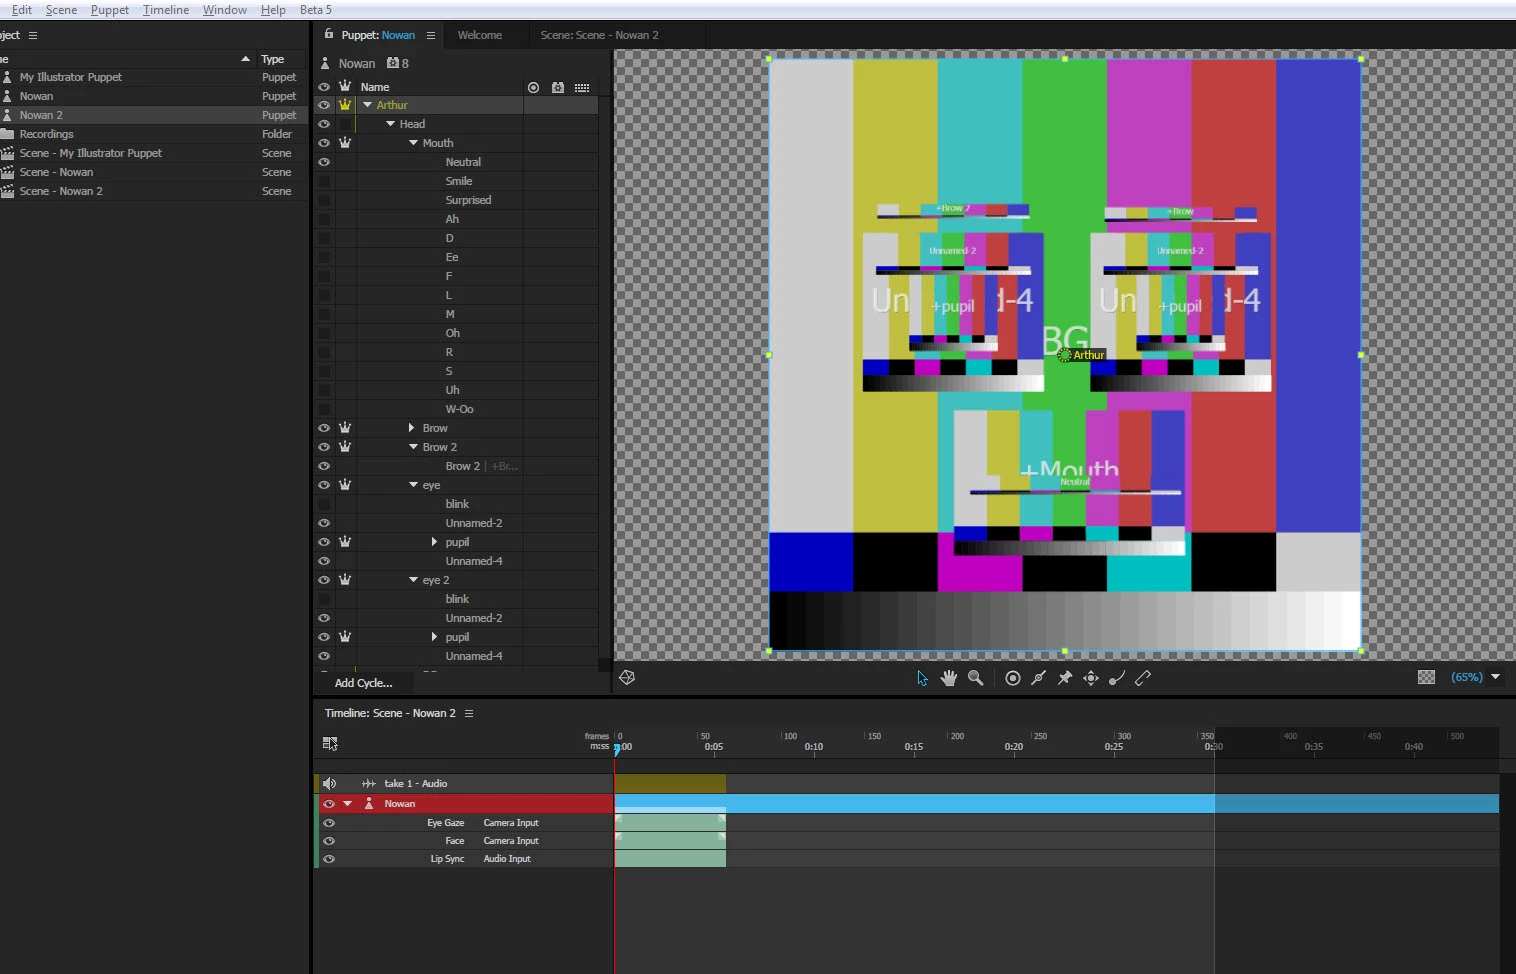Viewport: 1516px width, 974px height.
Task: Switch to the Welcome tab
Action: [x=480, y=35]
